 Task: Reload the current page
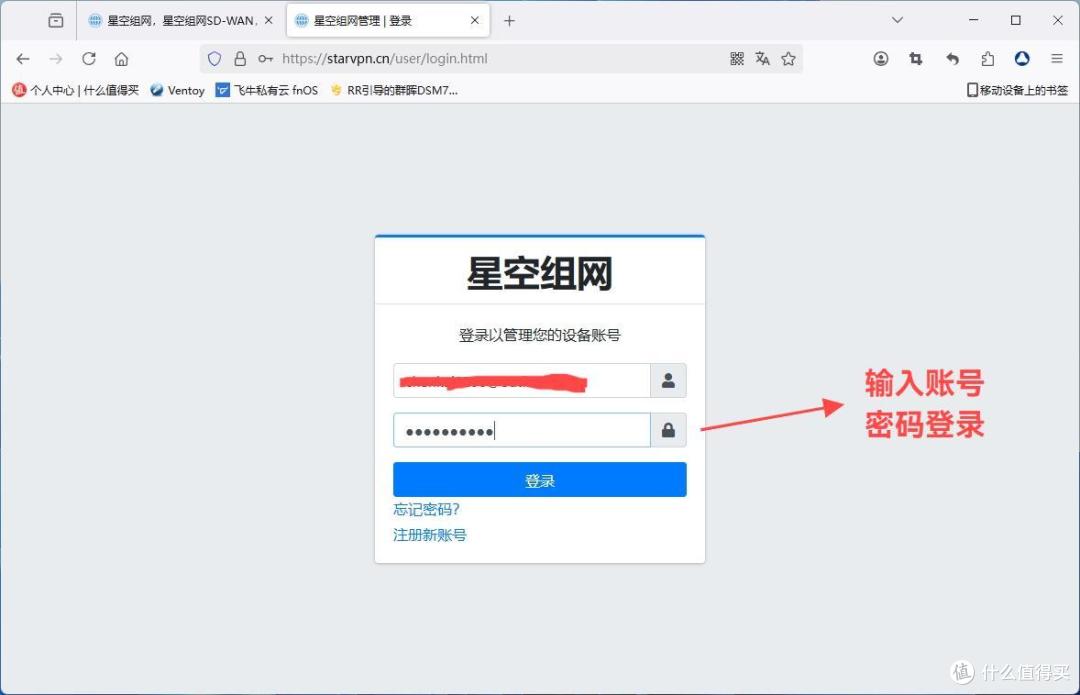click(x=89, y=59)
